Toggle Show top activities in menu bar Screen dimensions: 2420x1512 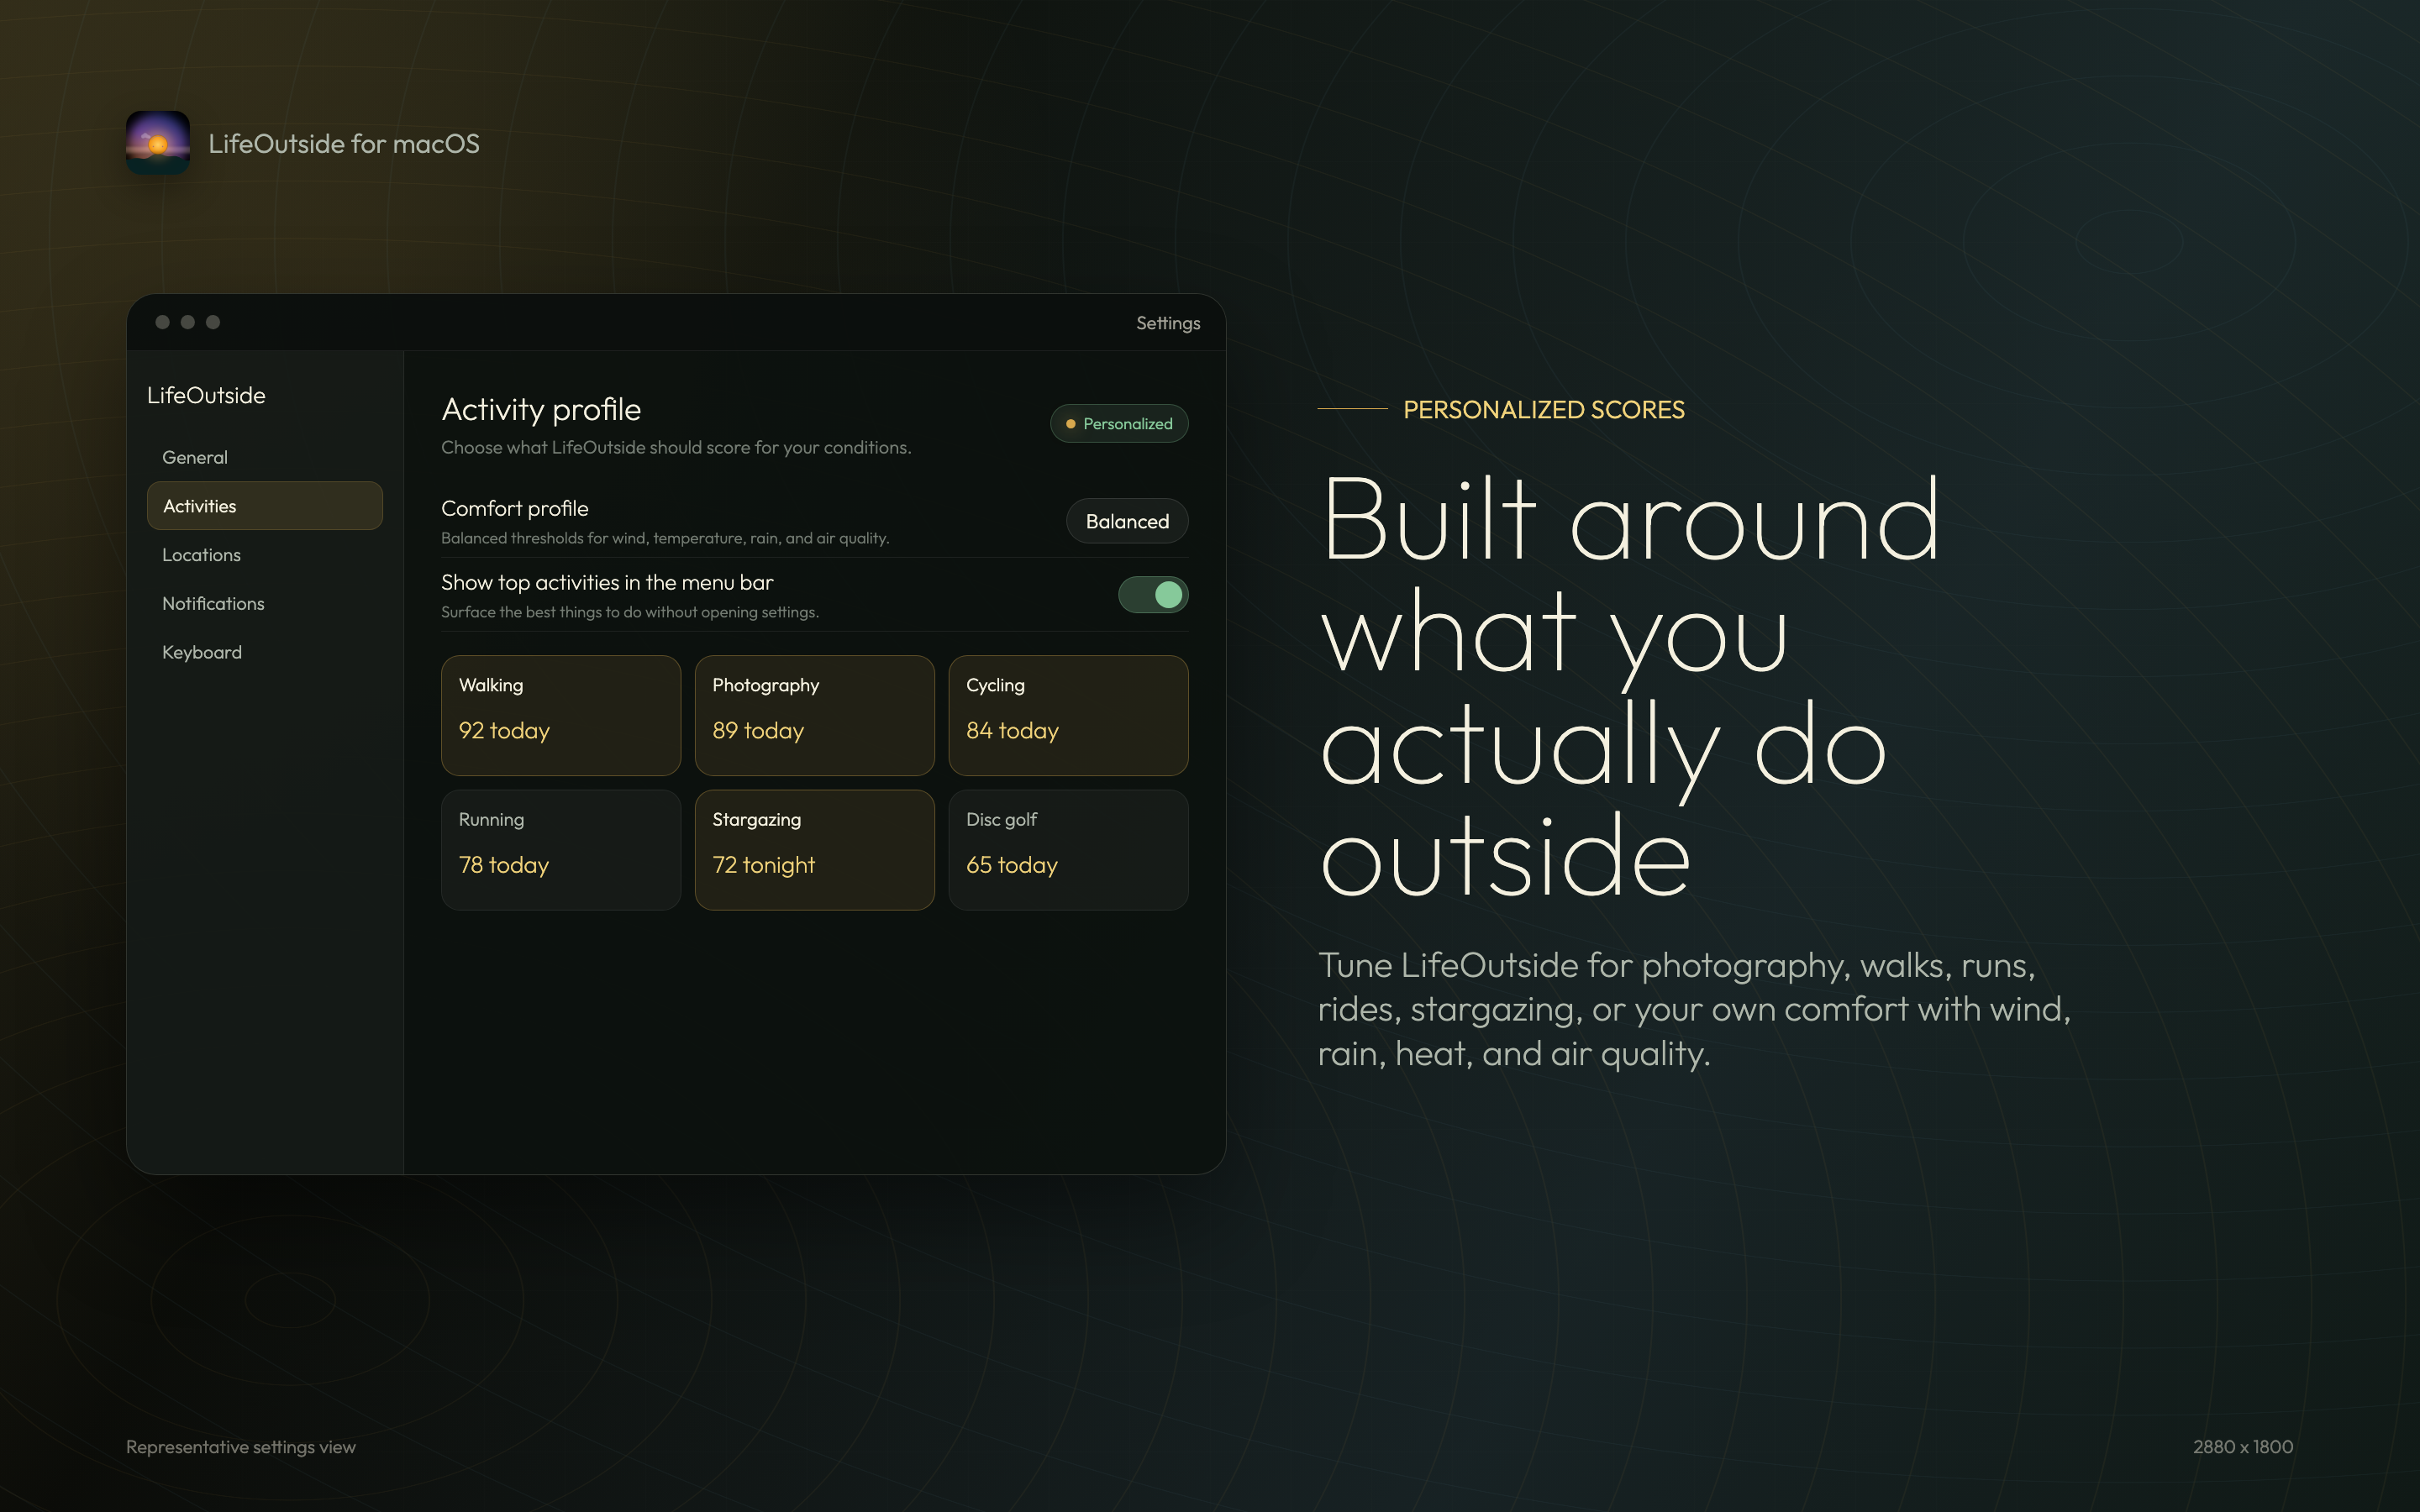1153,595
